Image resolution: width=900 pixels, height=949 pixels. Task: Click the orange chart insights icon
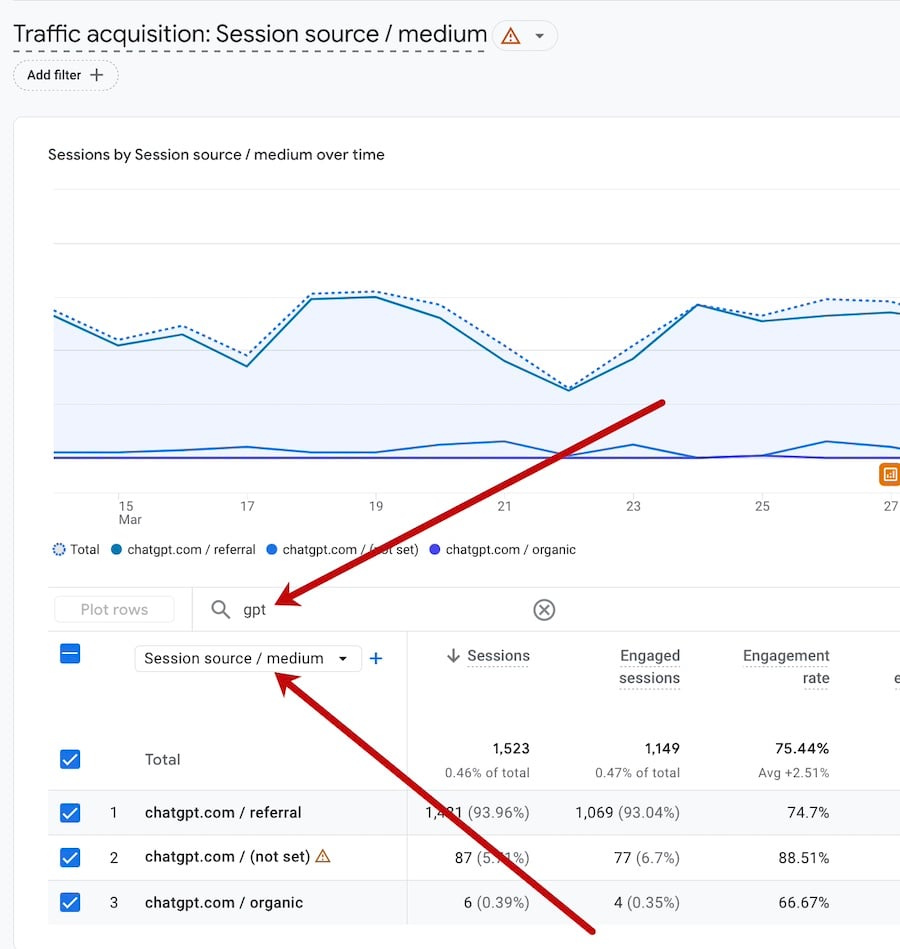889,474
